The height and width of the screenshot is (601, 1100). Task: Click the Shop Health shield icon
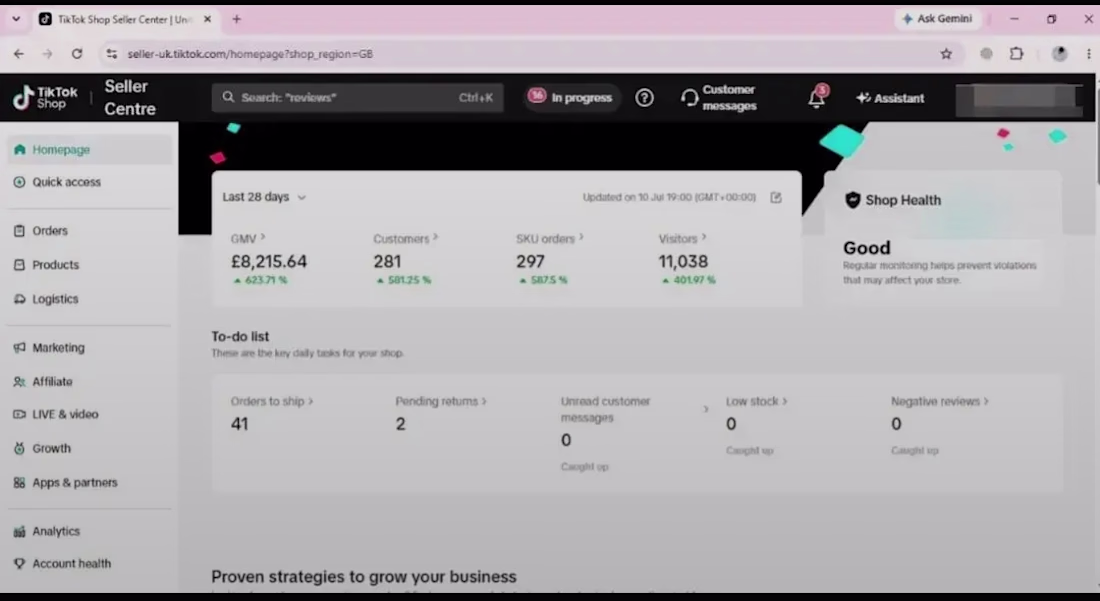click(852, 200)
